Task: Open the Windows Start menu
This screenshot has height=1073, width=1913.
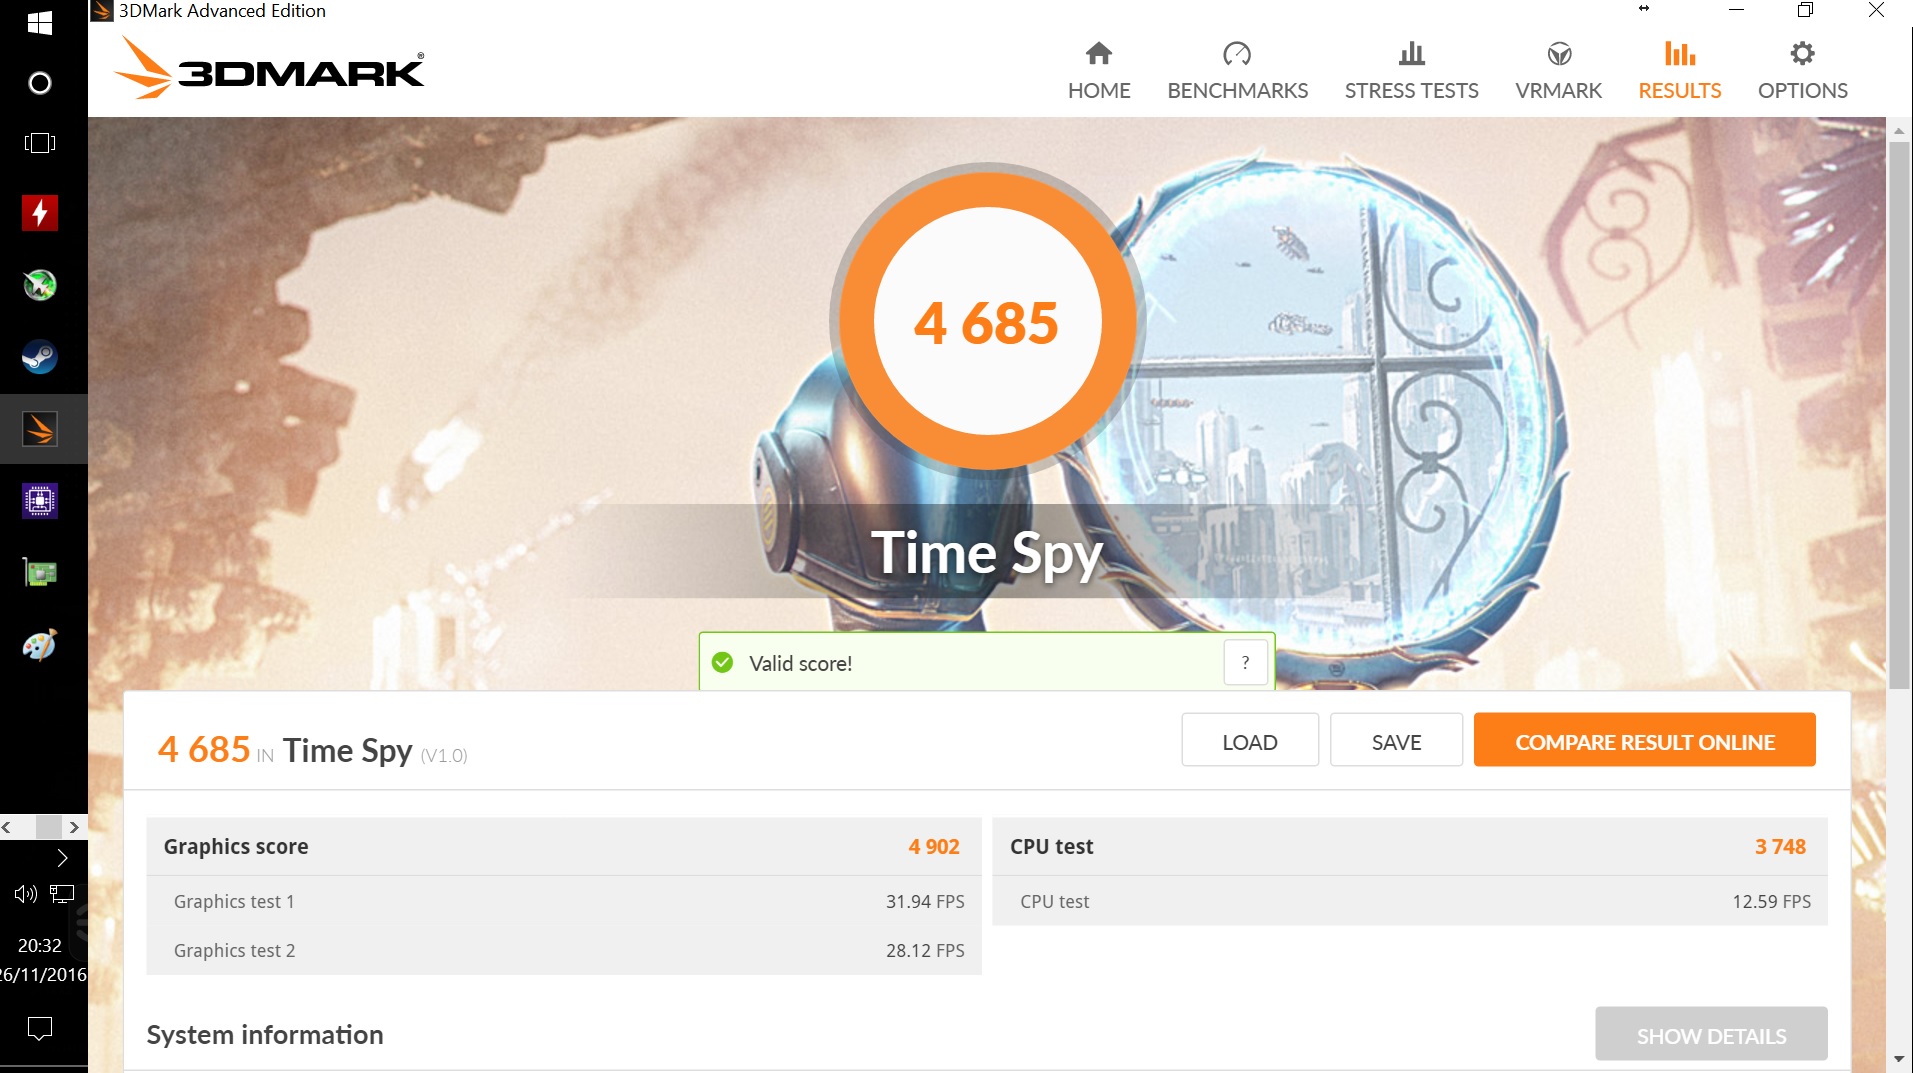Action: [40, 23]
